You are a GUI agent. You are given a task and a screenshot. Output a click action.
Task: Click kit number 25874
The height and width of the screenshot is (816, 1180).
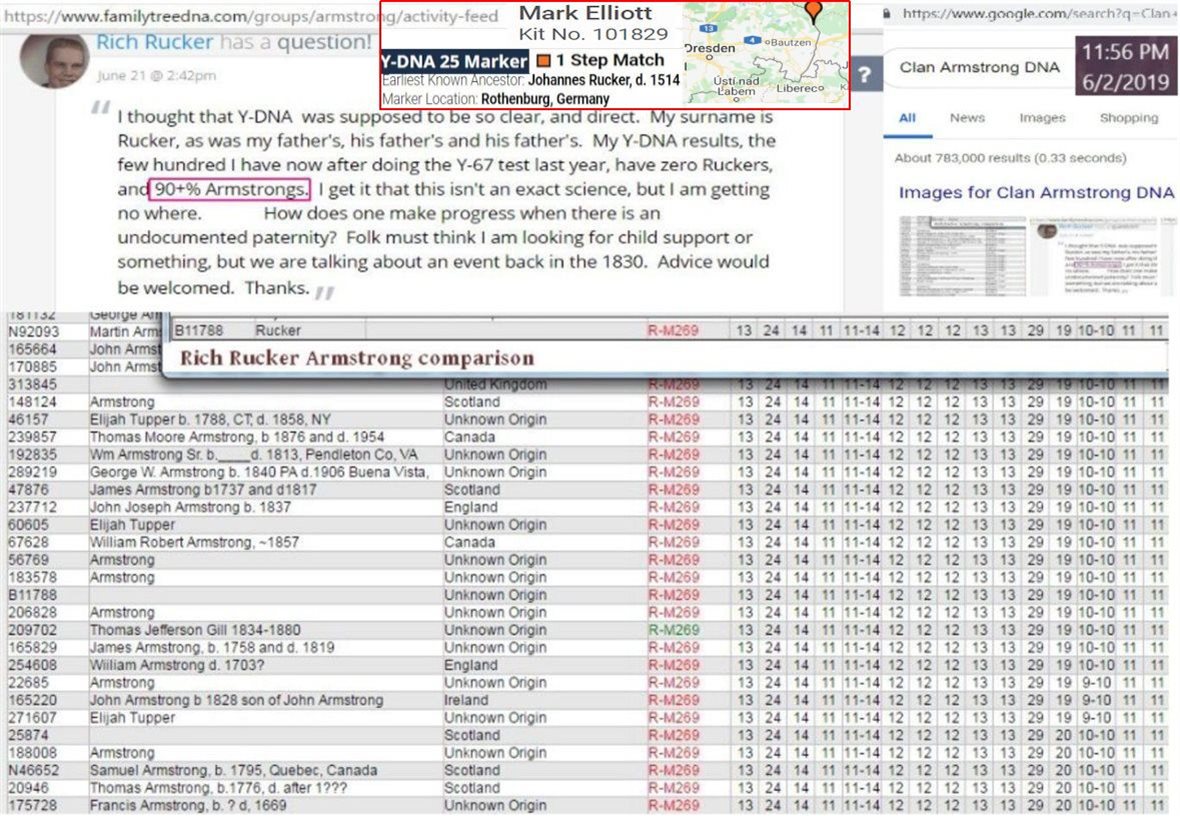pos(27,735)
